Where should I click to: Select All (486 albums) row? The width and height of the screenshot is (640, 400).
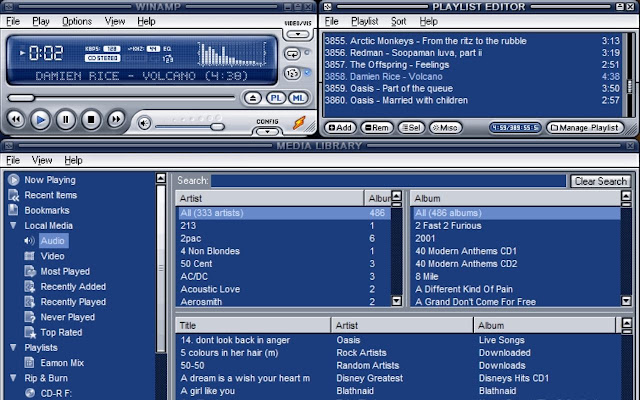(516, 213)
